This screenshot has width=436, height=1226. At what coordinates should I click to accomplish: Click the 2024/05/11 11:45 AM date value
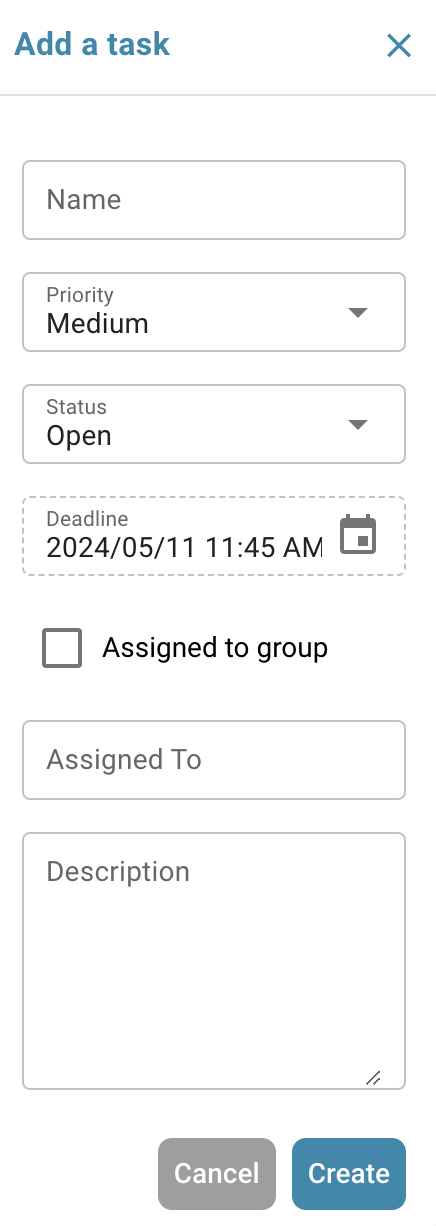tap(185, 548)
